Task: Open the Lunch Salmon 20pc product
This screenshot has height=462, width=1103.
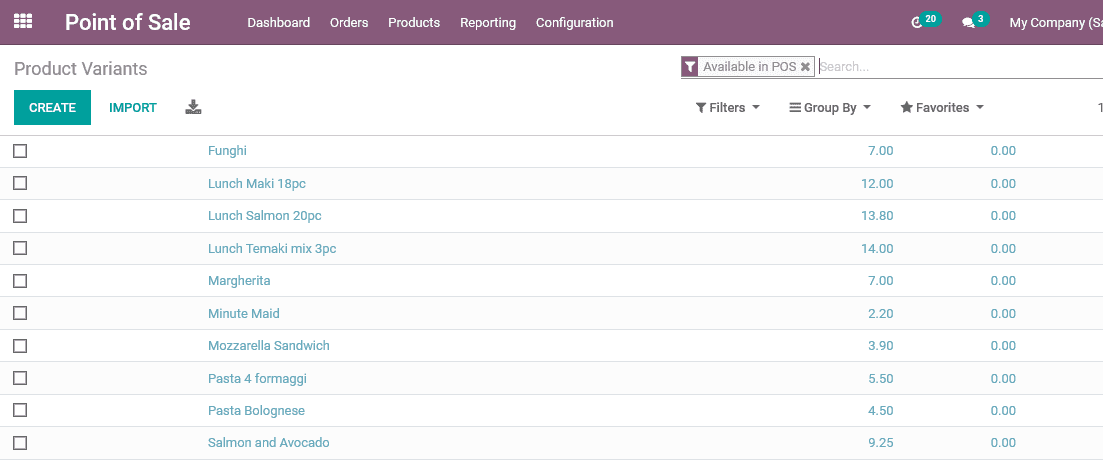Action: (264, 216)
